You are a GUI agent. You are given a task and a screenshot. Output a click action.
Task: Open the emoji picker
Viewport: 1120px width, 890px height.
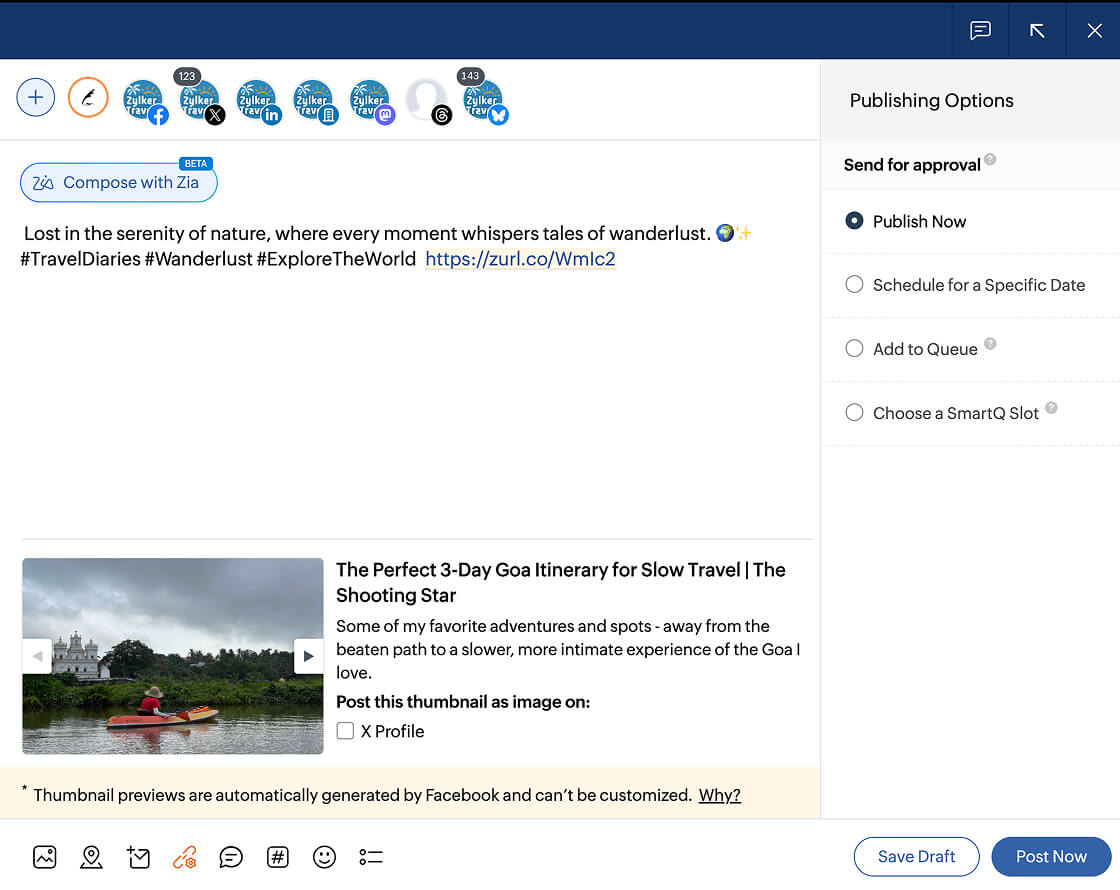[x=324, y=856]
